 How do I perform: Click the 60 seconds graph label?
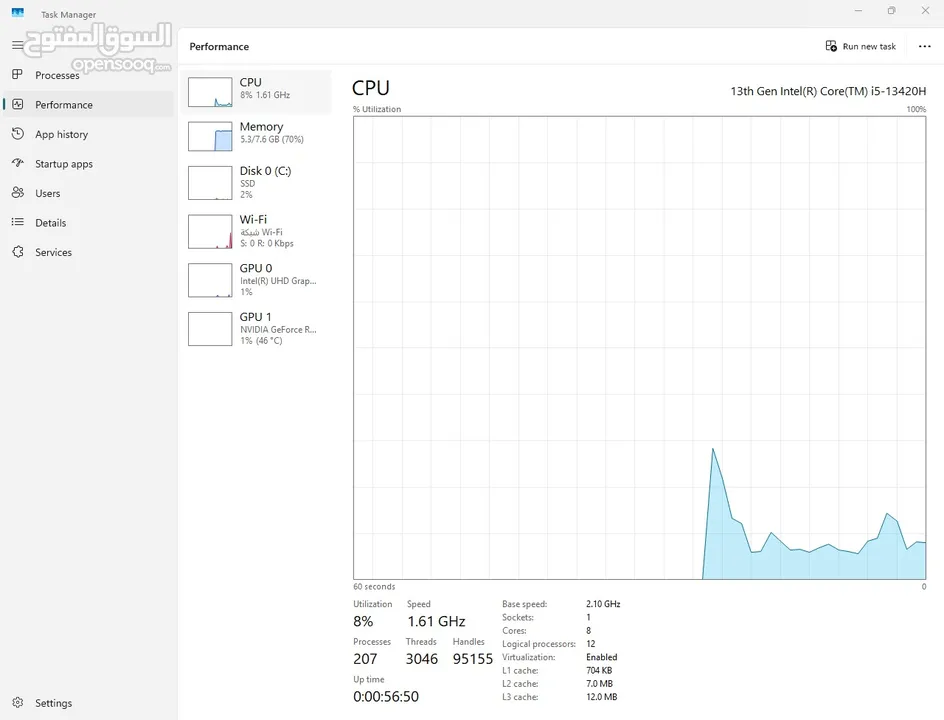[x=374, y=586]
